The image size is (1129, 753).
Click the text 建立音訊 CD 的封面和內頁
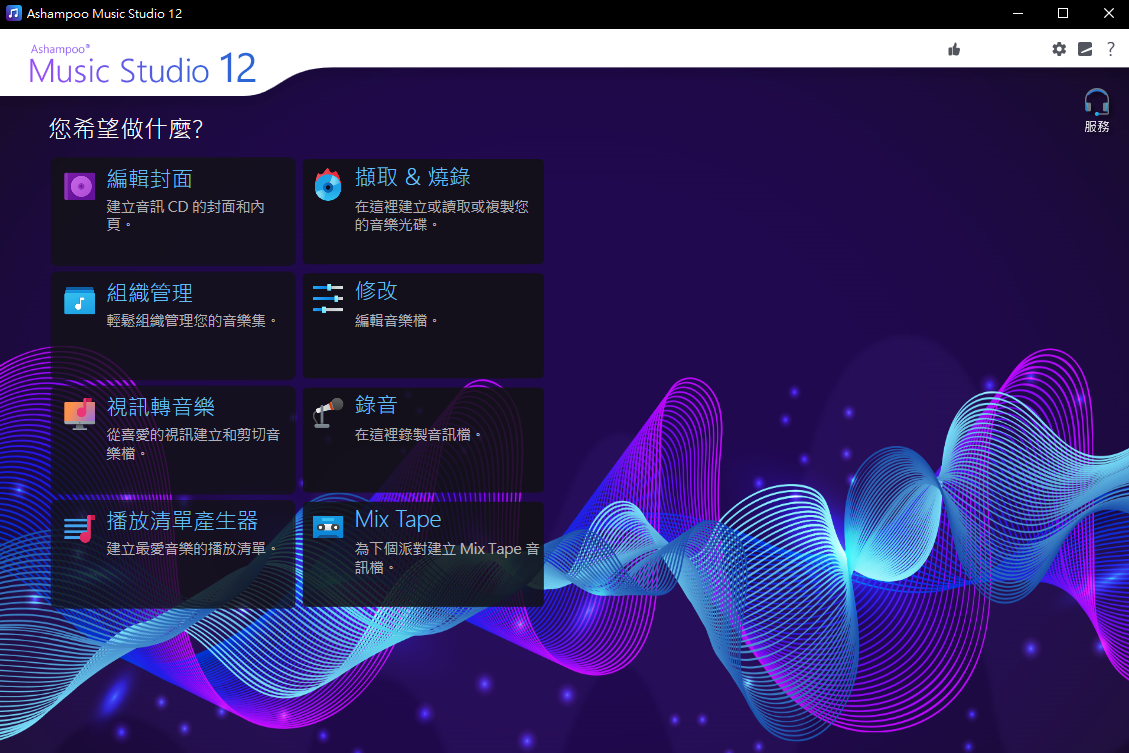pos(186,215)
